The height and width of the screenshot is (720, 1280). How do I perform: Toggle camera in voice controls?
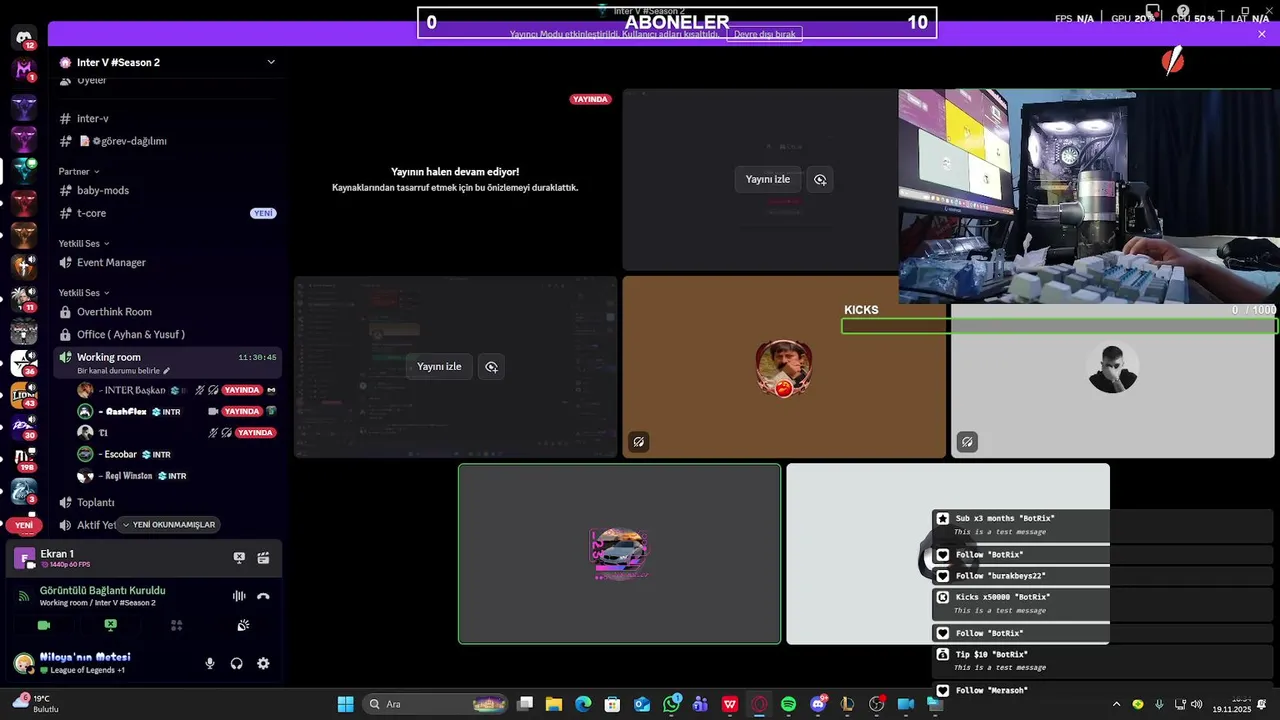coord(44,625)
